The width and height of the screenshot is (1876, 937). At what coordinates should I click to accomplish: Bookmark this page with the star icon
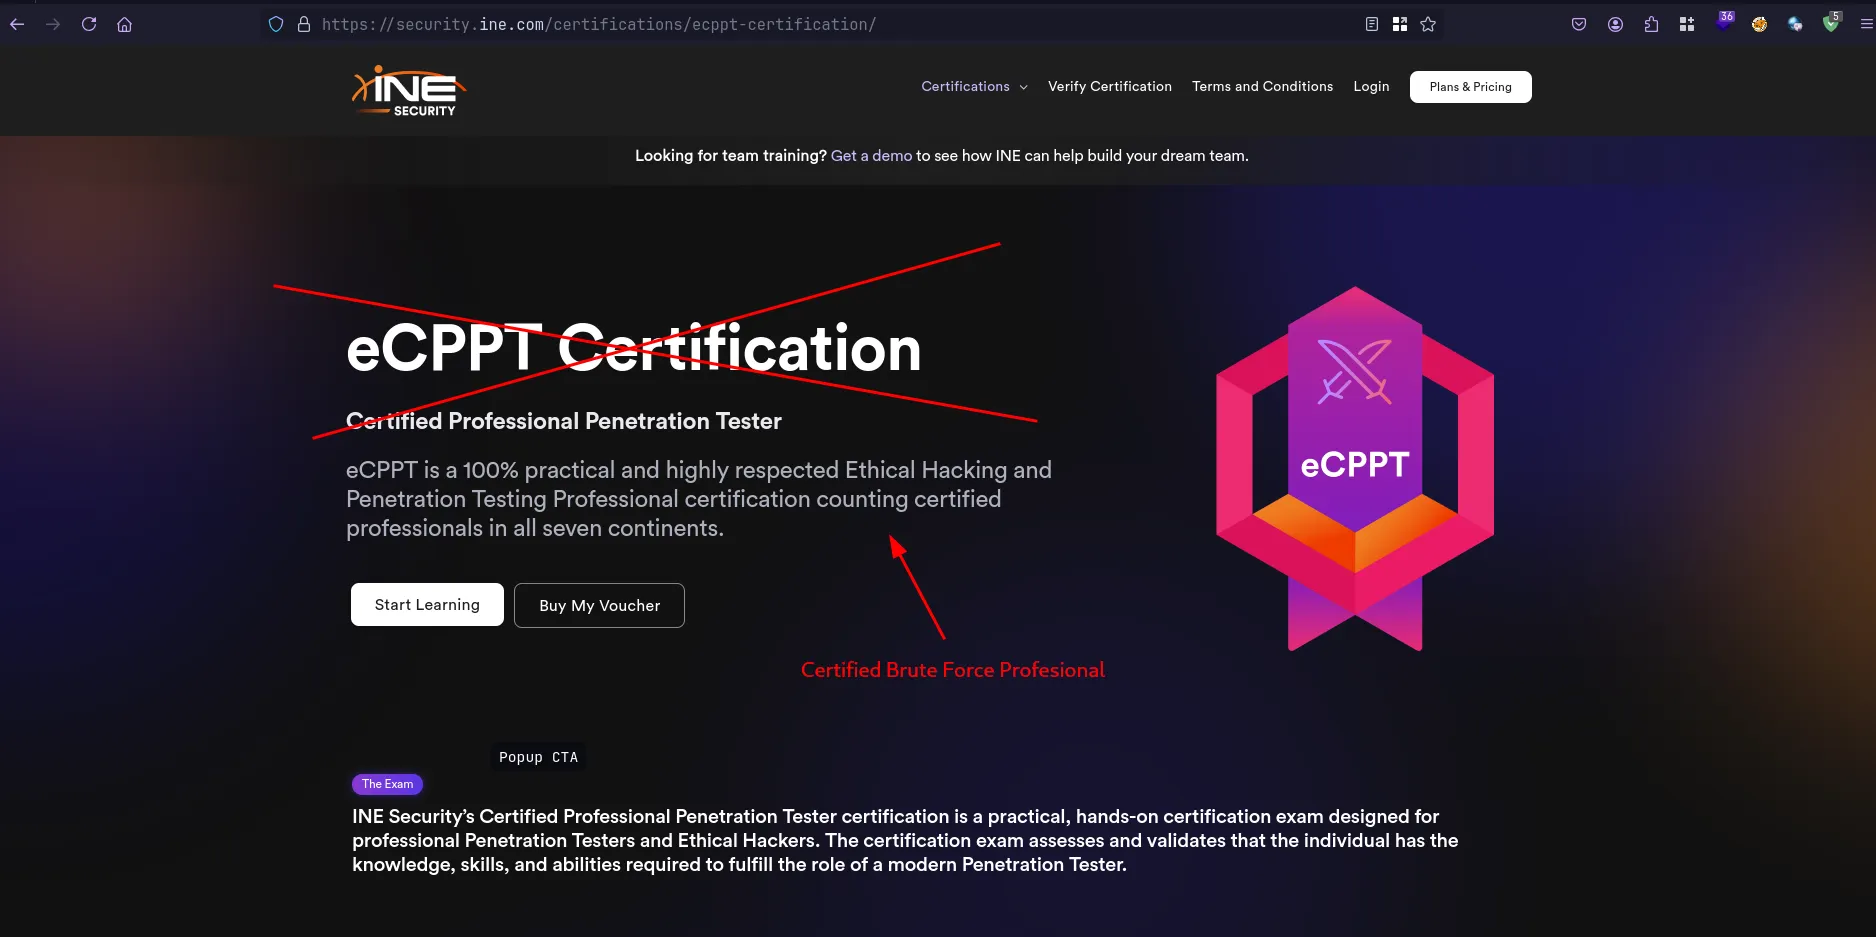tap(1428, 24)
